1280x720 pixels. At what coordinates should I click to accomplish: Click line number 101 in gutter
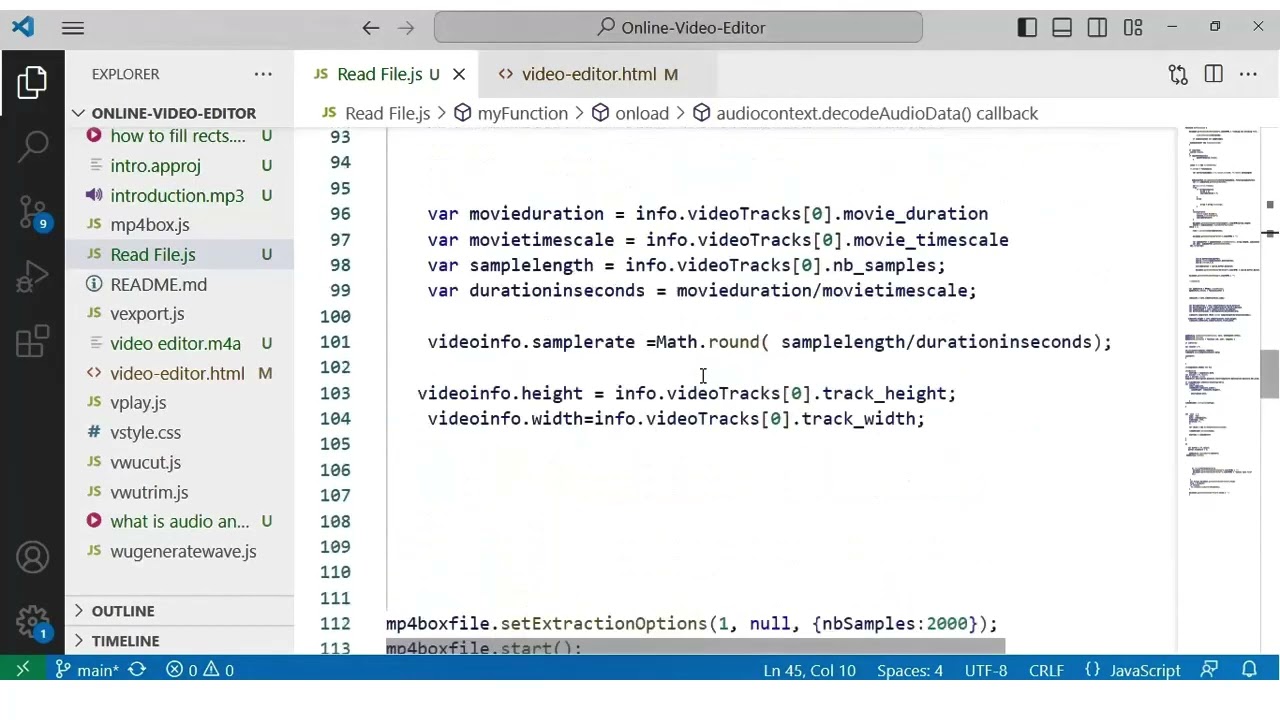(335, 342)
